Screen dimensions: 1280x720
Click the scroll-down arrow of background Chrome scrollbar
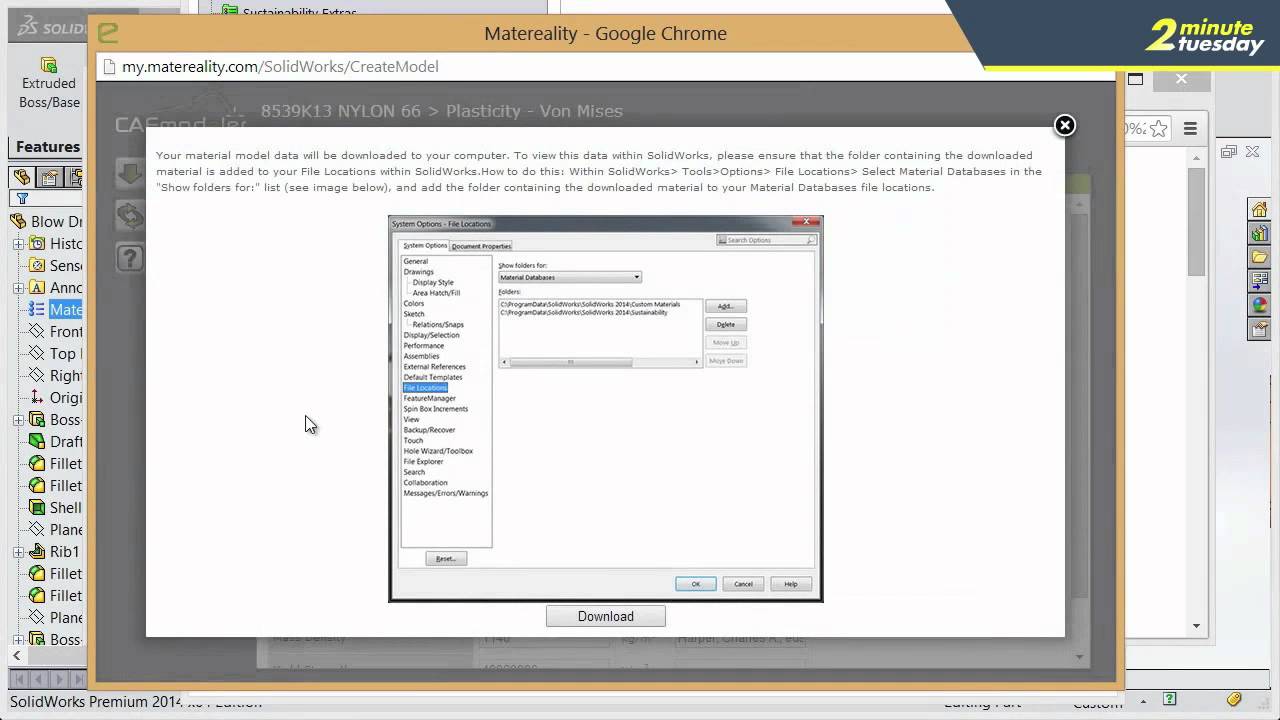(1197, 626)
